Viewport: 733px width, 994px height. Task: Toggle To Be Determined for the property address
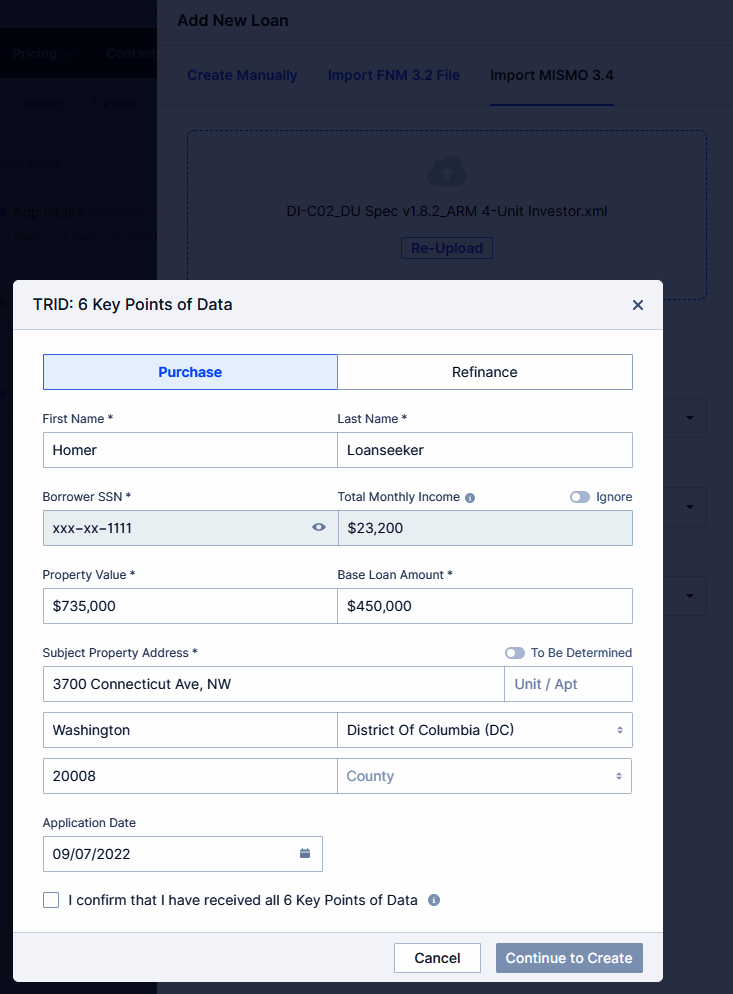point(514,653)
